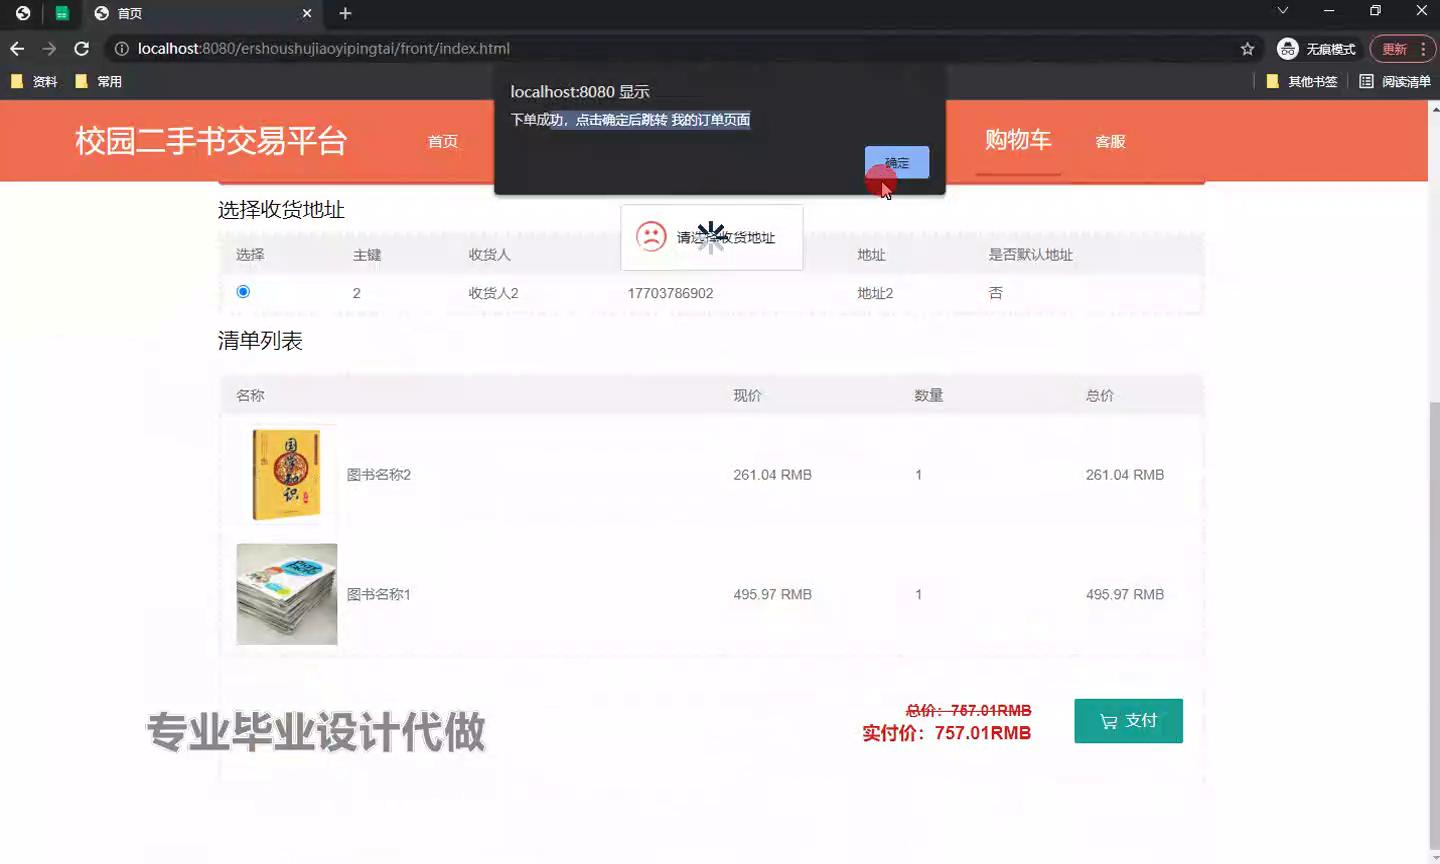Click the 确定 button in the dialog
Viewport: 1440px width, 864px height.
(895, 162)
